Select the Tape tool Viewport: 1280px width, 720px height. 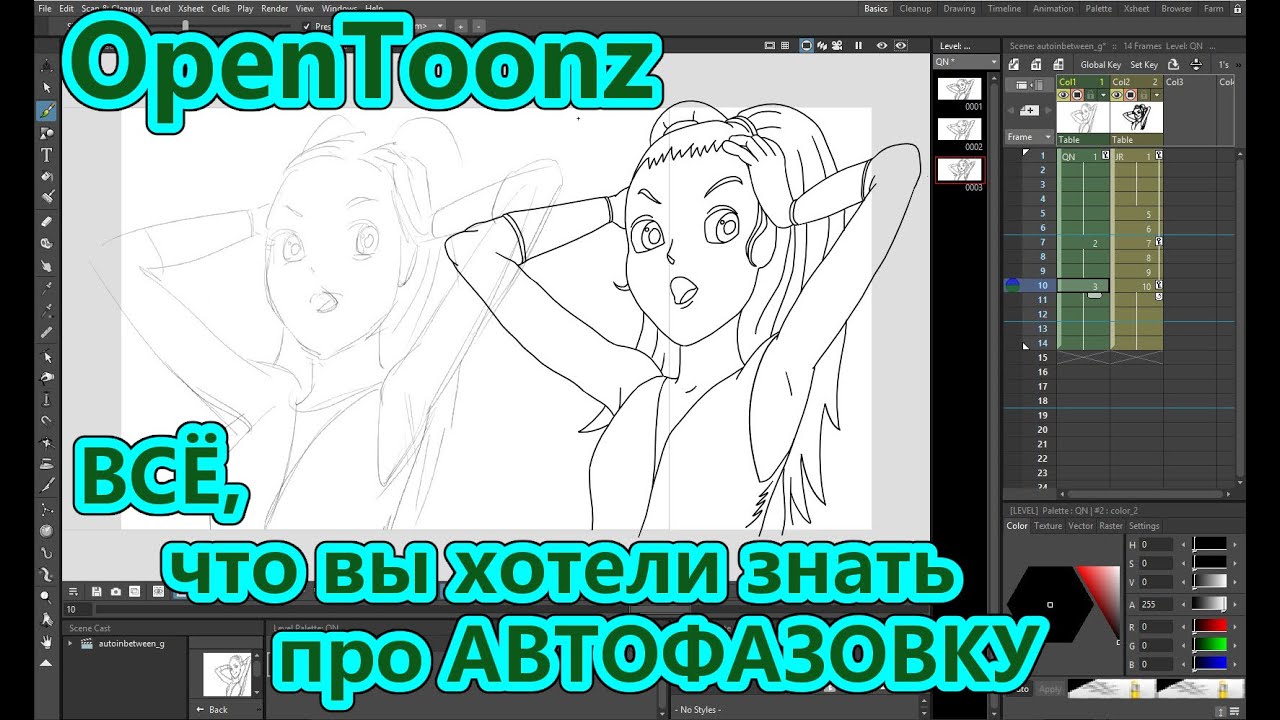tap(46, 244)
